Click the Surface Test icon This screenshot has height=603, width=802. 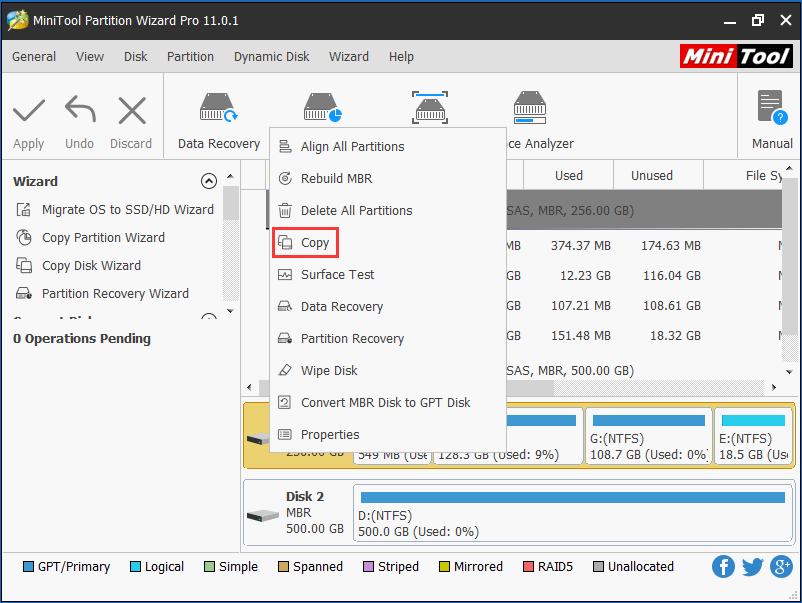[285, 275]
